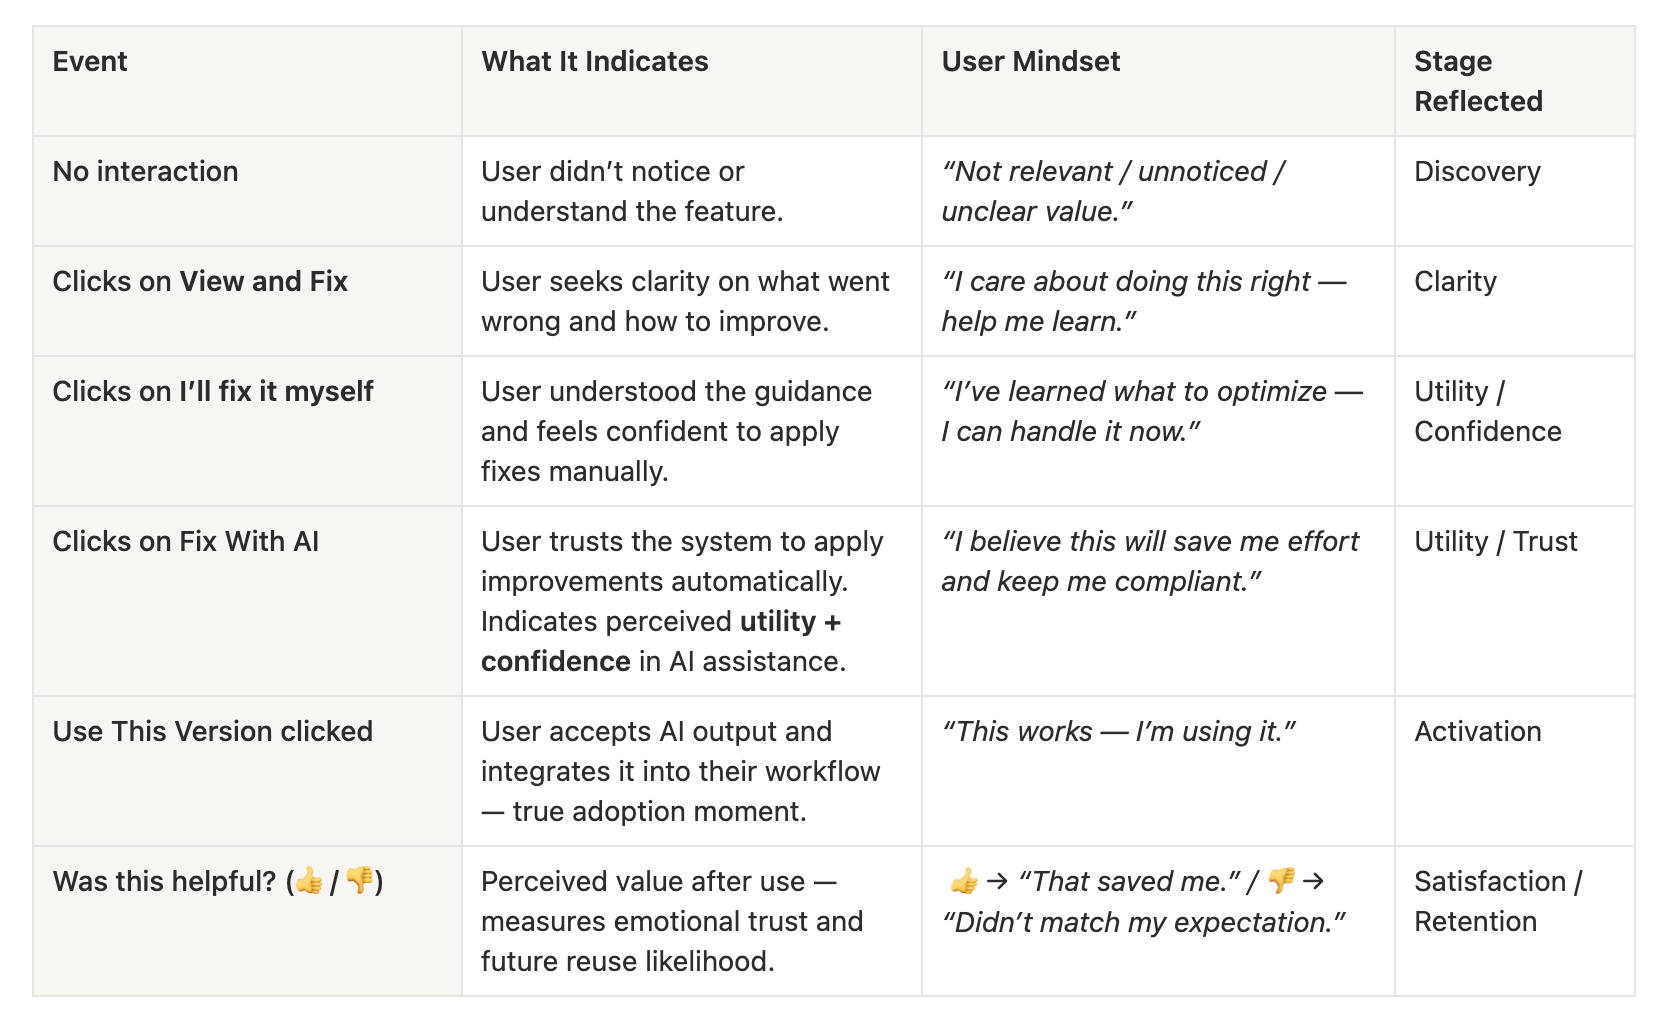Click the Discovery stage cell

(x=1515, y=191)
